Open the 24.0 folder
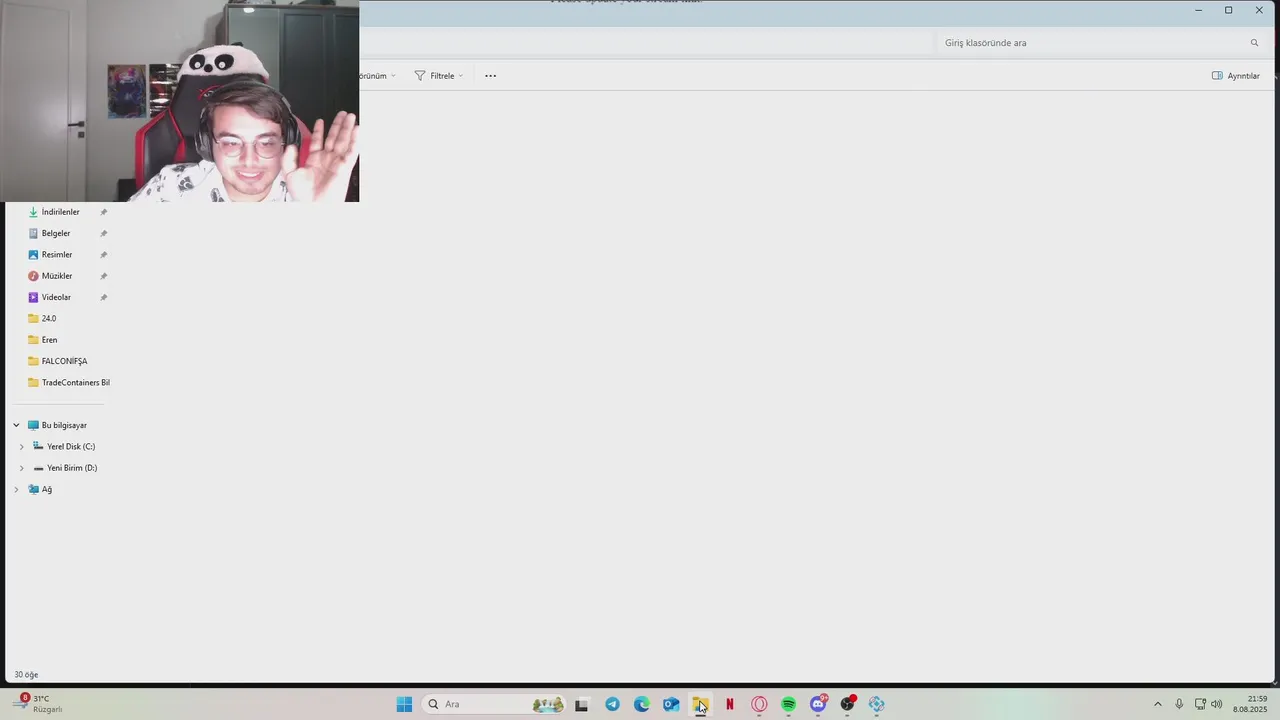This screenshot has width=1280, height=720. click(49, 319)
